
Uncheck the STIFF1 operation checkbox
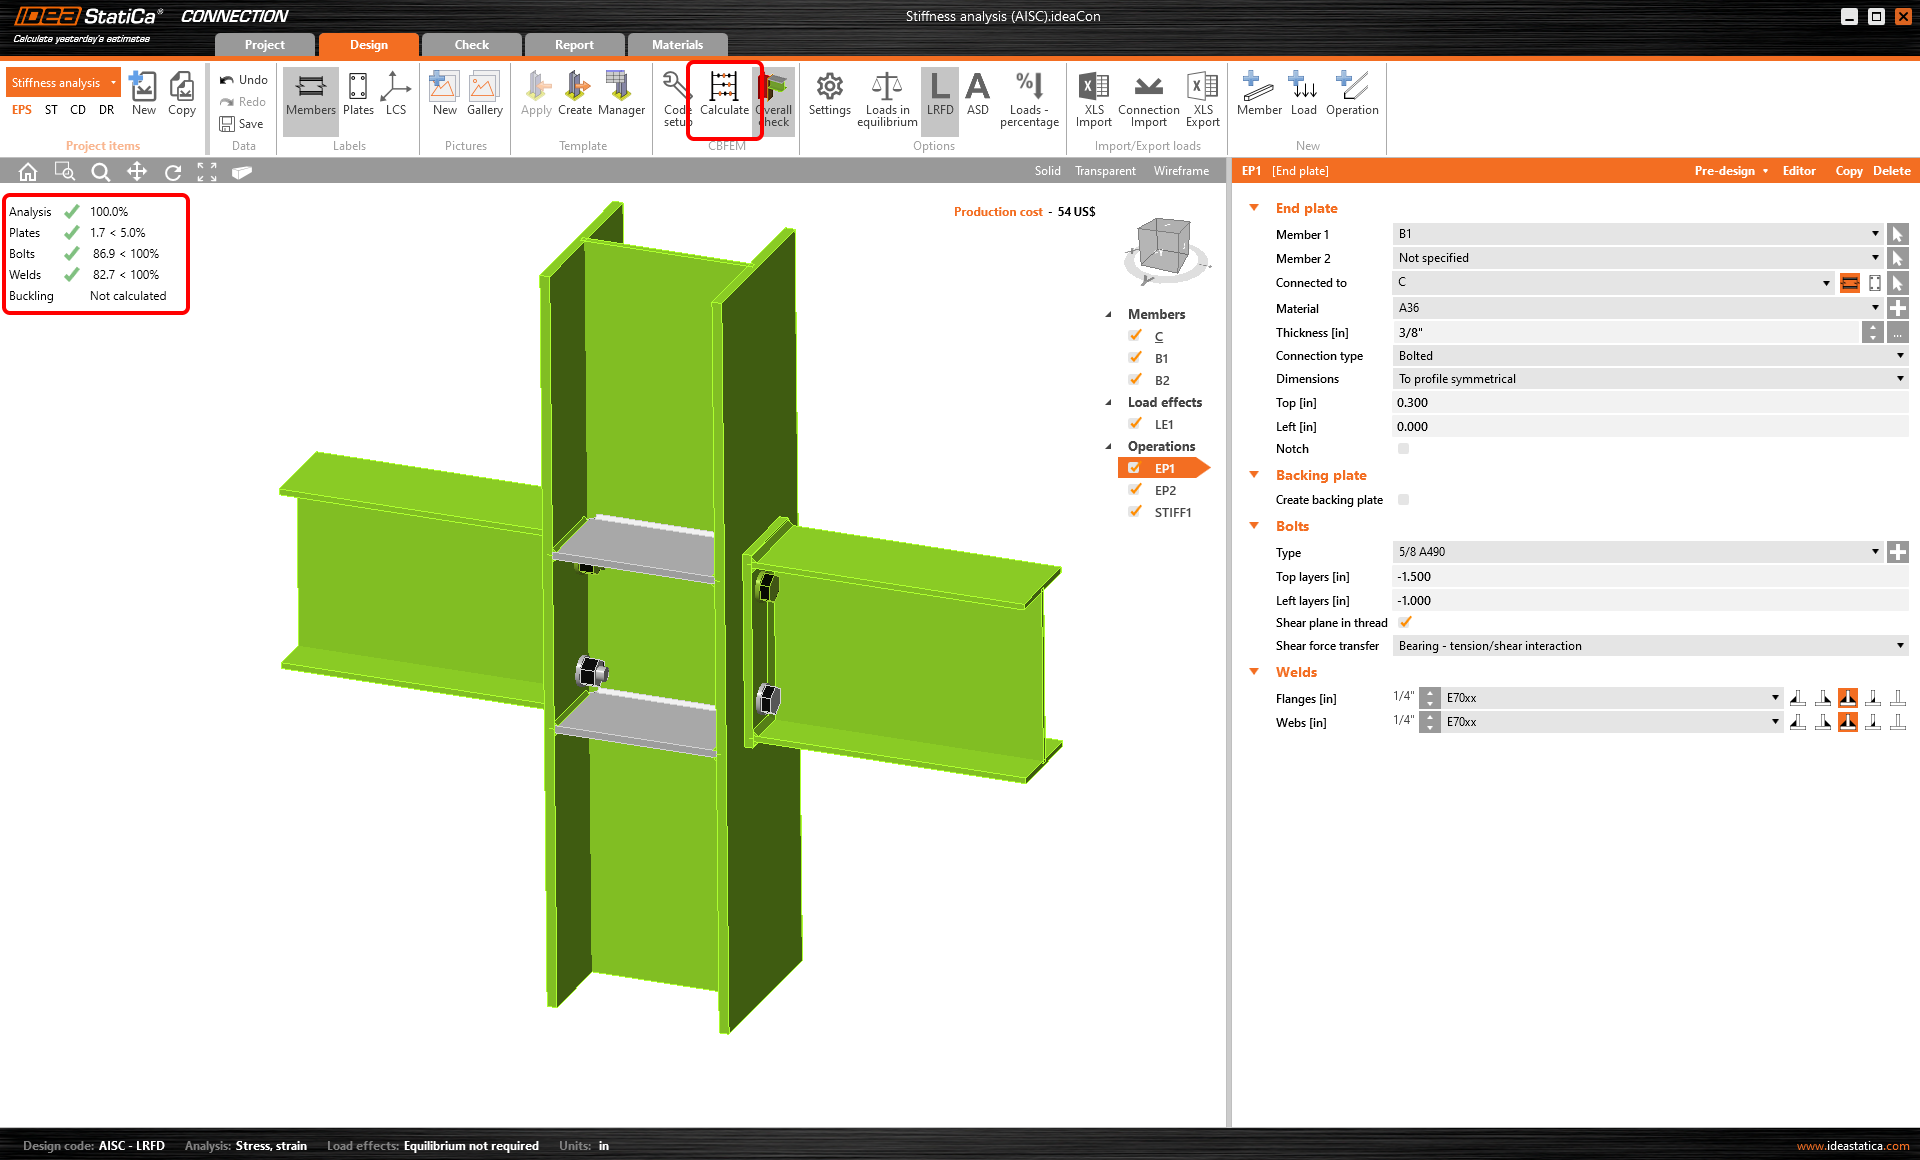click(1135, 512)
